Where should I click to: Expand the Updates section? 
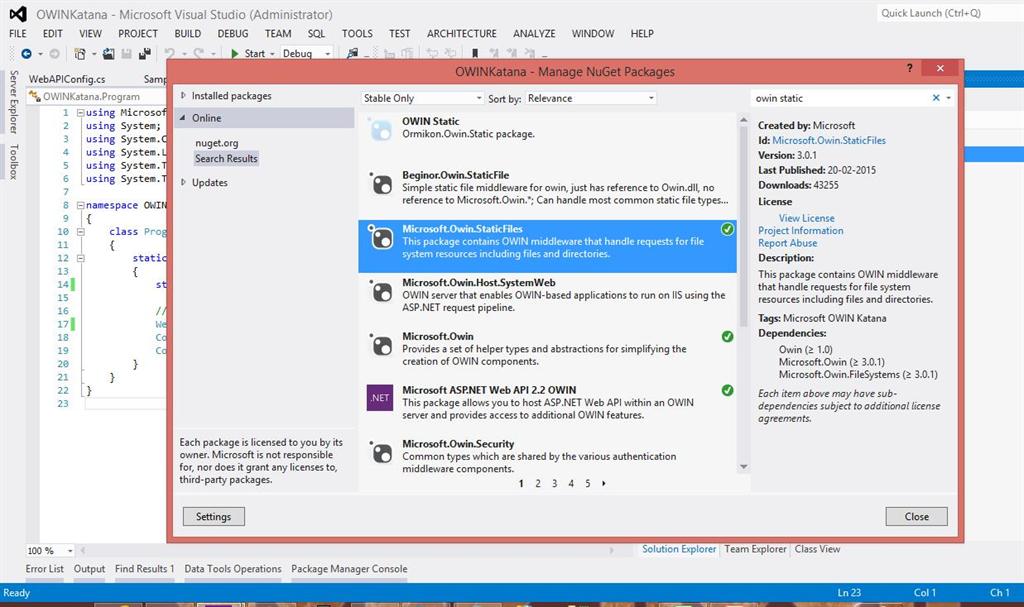184,182
